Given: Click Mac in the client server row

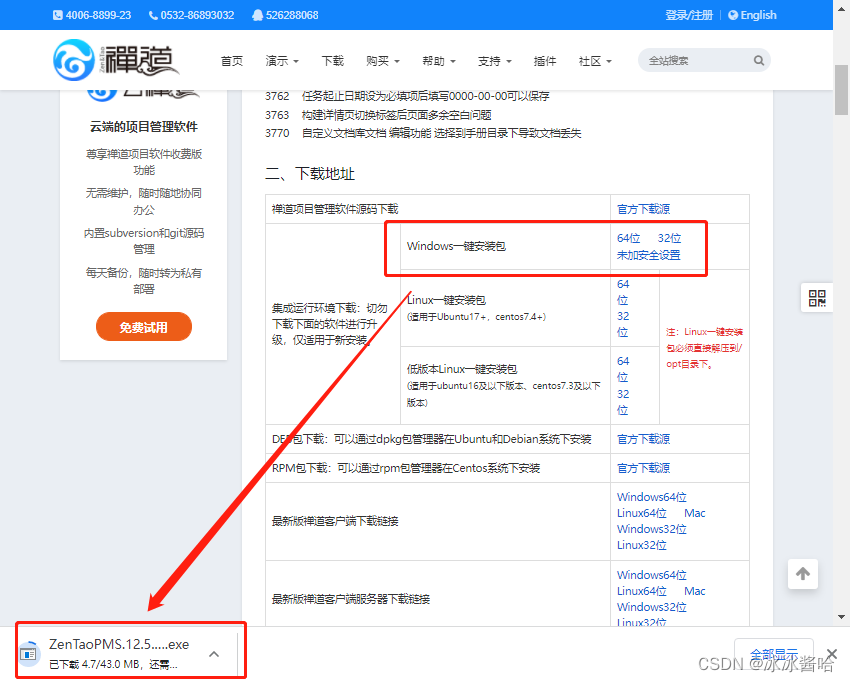Looking at the screenshot, I should pyautogui.click(x=694, y=591).
